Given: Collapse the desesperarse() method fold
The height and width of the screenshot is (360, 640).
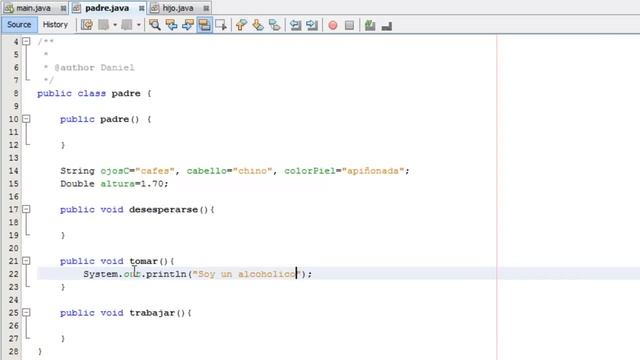Looking at the screenshot, I should [26, 209].
